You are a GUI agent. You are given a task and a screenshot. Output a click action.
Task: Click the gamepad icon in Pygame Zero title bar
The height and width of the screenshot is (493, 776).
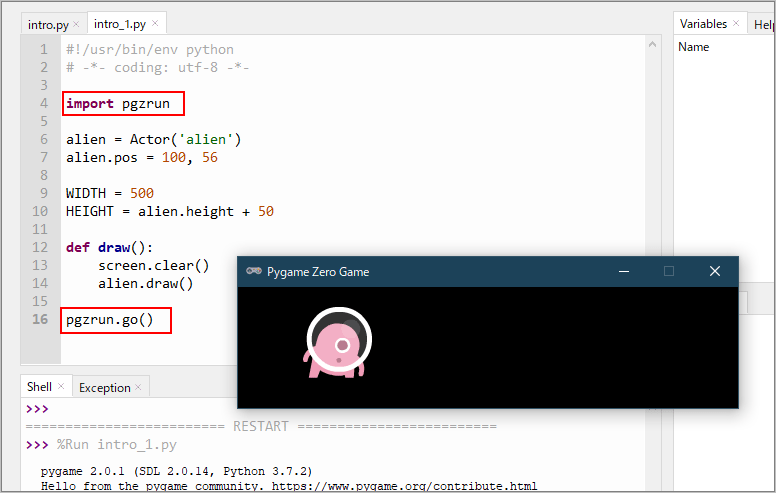click(x=254, y=271)
